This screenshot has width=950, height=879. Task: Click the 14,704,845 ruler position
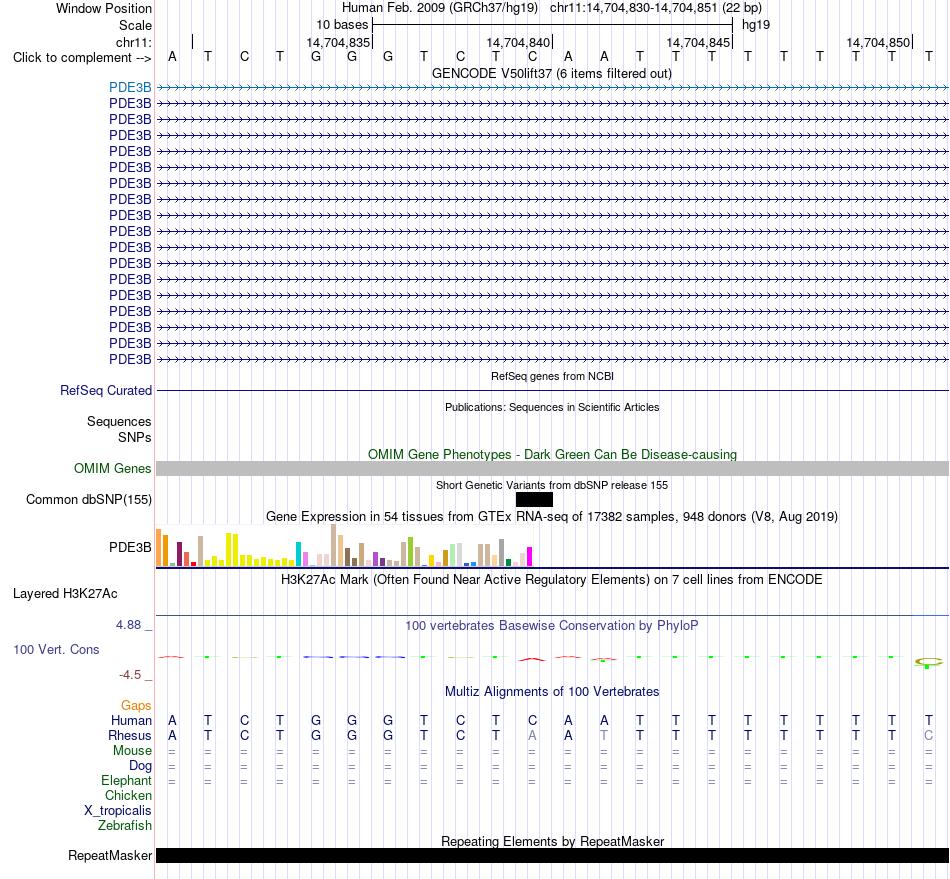pyautogui.click(x=698, y=42)
